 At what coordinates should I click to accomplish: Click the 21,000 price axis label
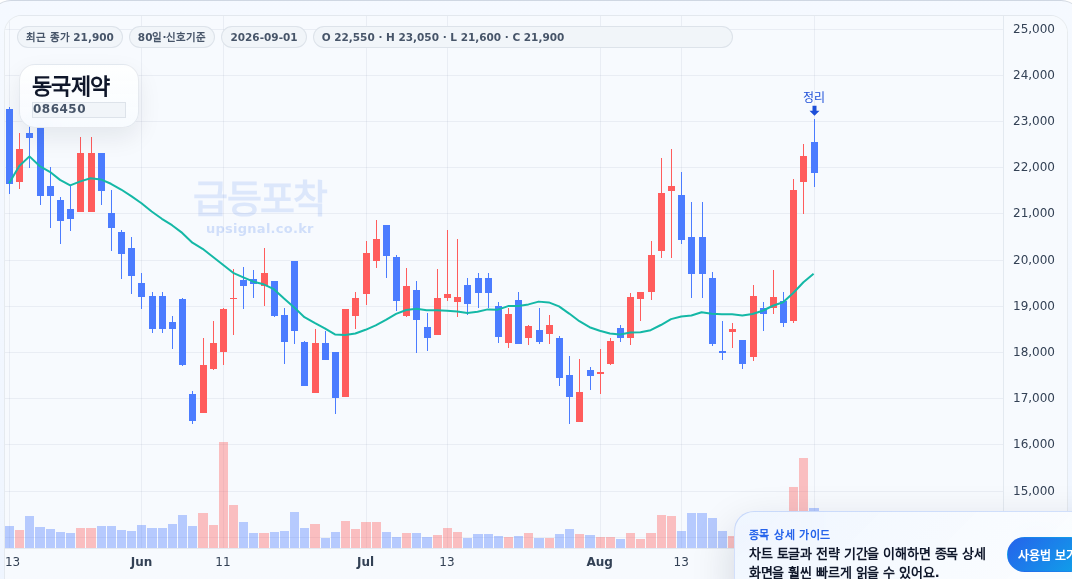(x=1034, y=213)
